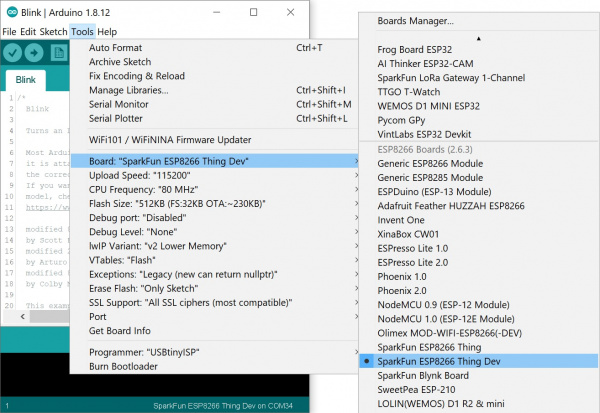
Task: Select ESPresso Lite 2.0 board
Action: pos(478,263)
